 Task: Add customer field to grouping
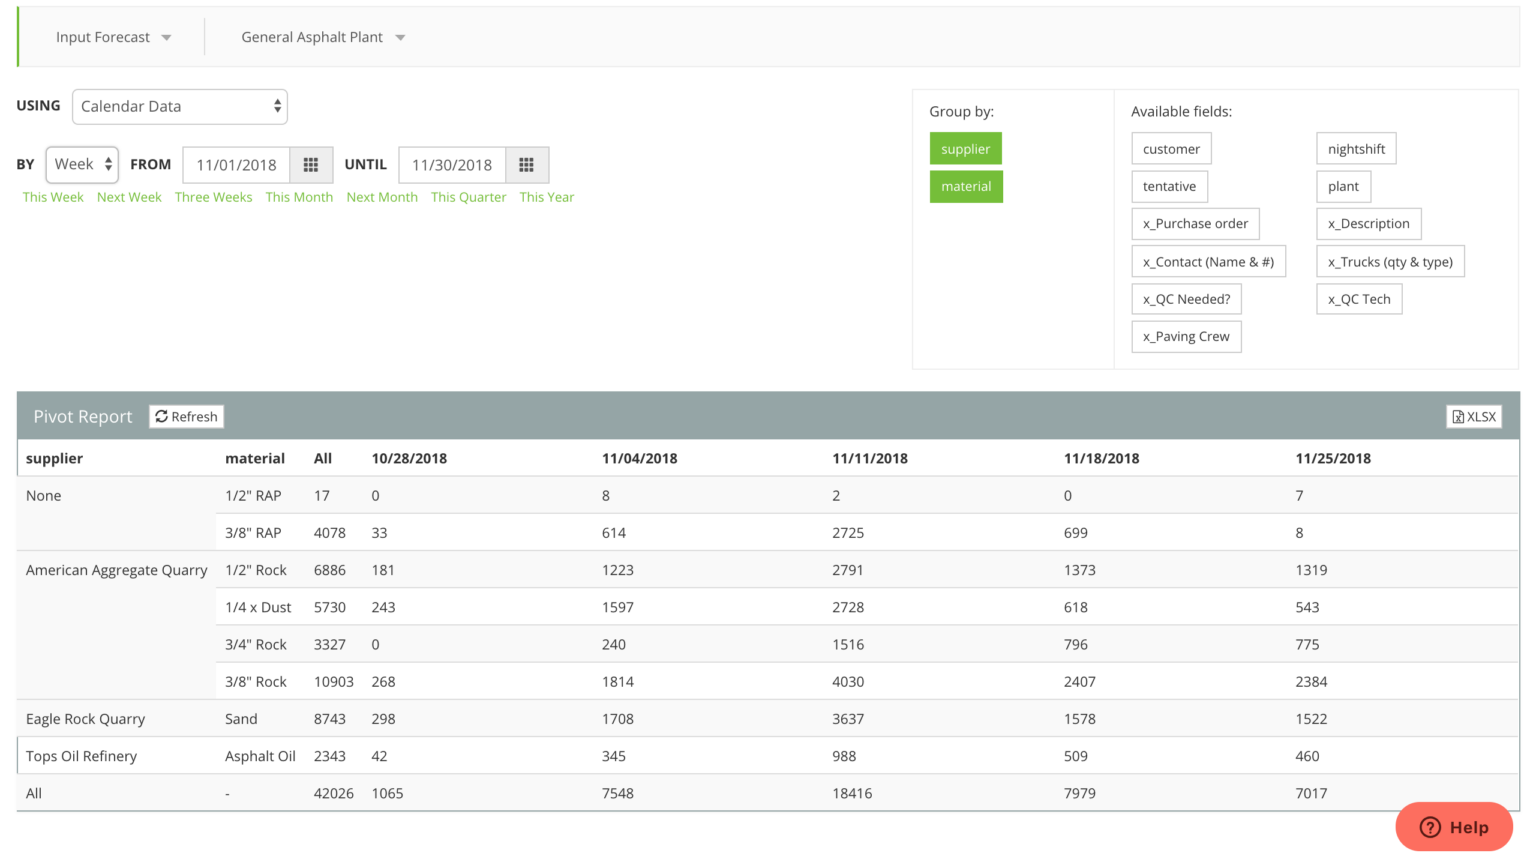point(1171,149)
